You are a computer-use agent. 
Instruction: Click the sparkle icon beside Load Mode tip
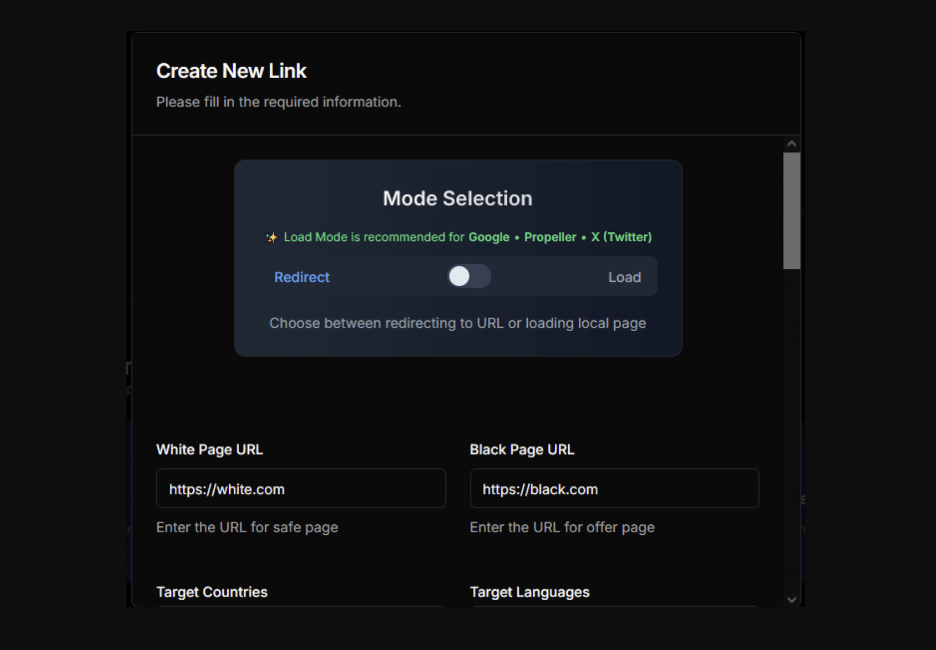pyautogui.click(x=272, y=238)
